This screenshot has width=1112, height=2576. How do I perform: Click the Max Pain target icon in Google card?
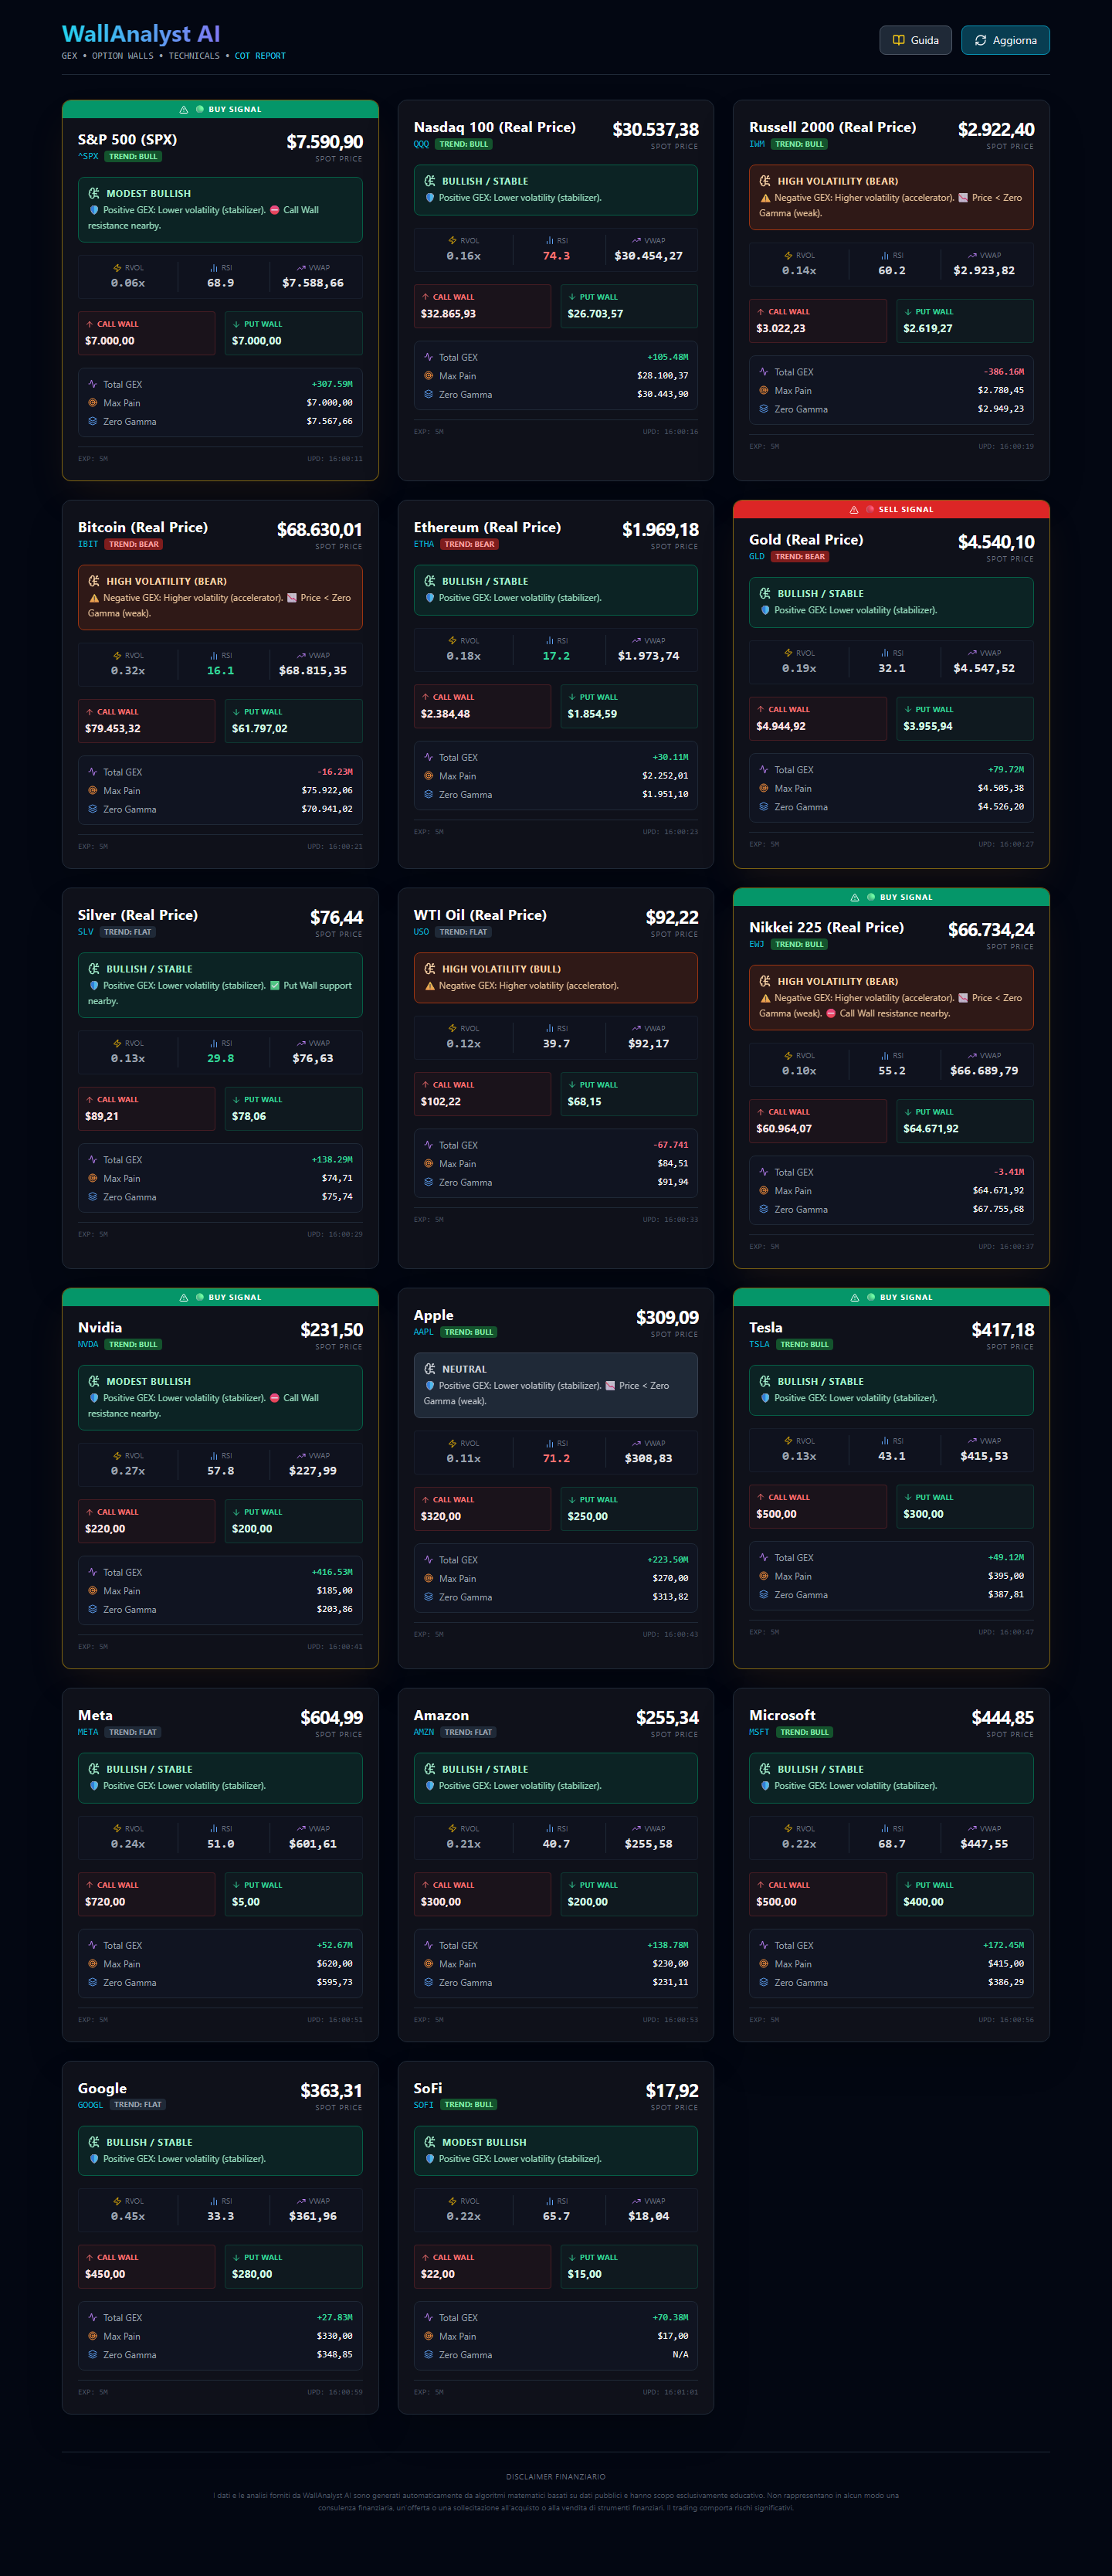tap(93, 2336)
